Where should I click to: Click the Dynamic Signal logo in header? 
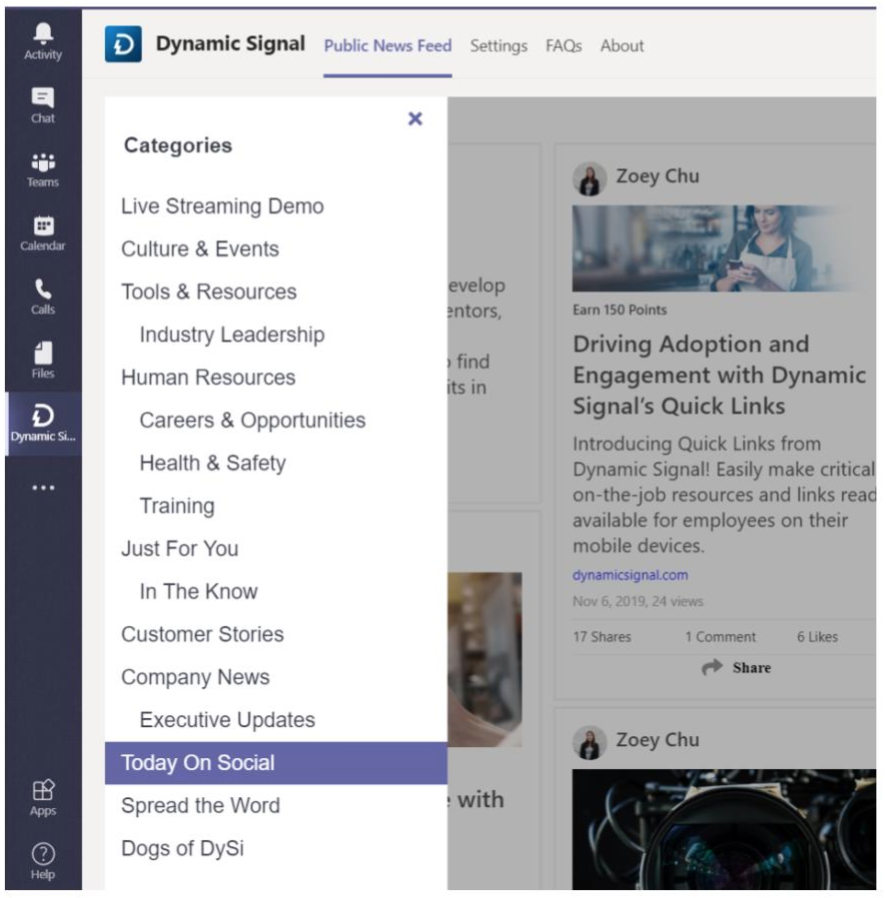123,44
